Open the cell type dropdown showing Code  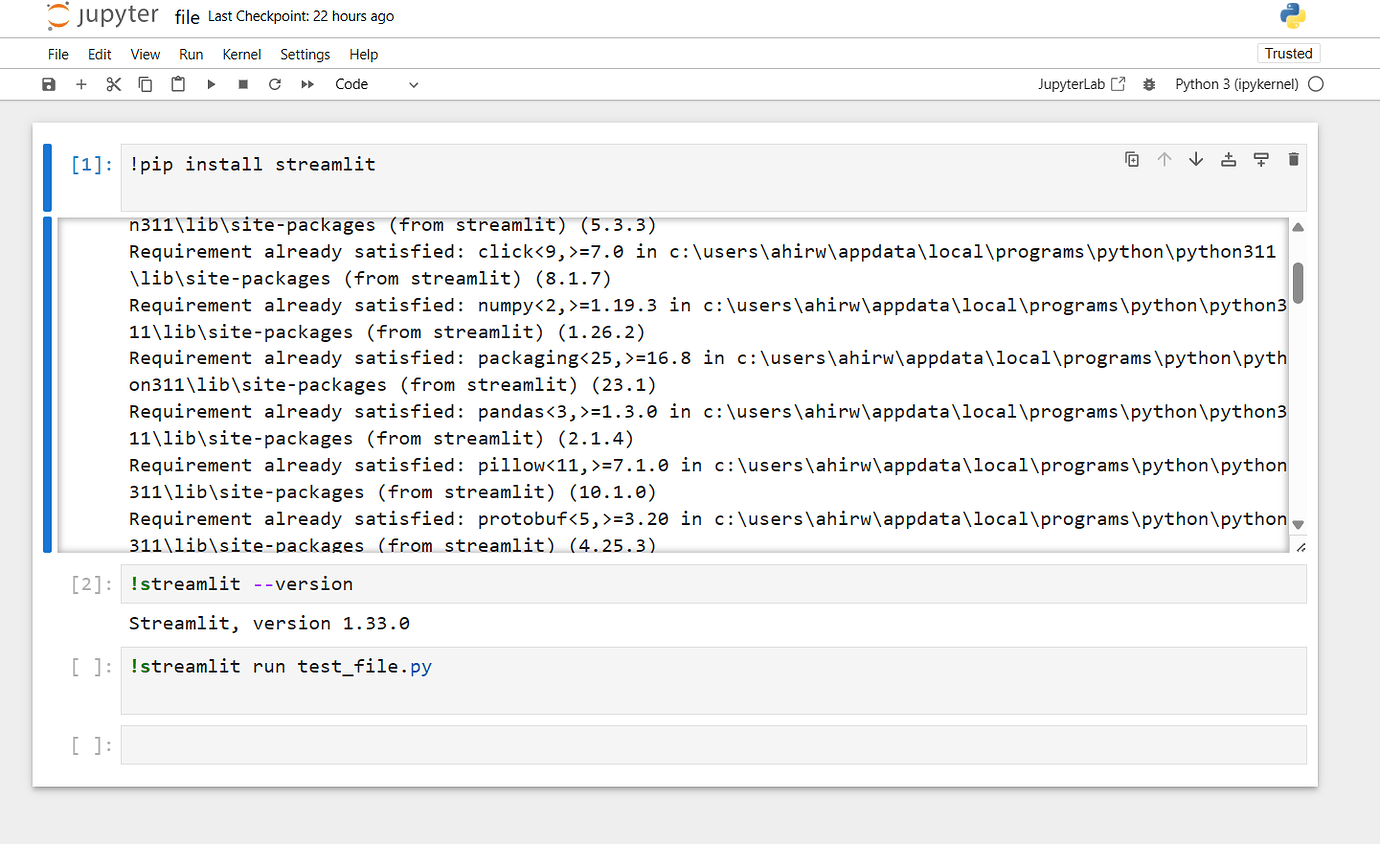(375, 84)
